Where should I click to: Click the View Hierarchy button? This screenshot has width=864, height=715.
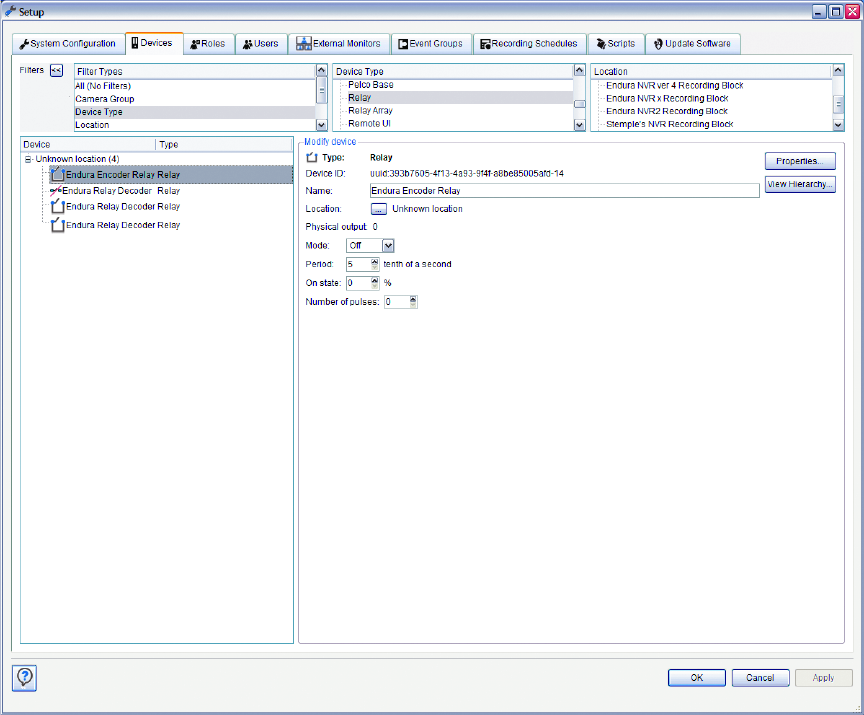click(799, 185)
